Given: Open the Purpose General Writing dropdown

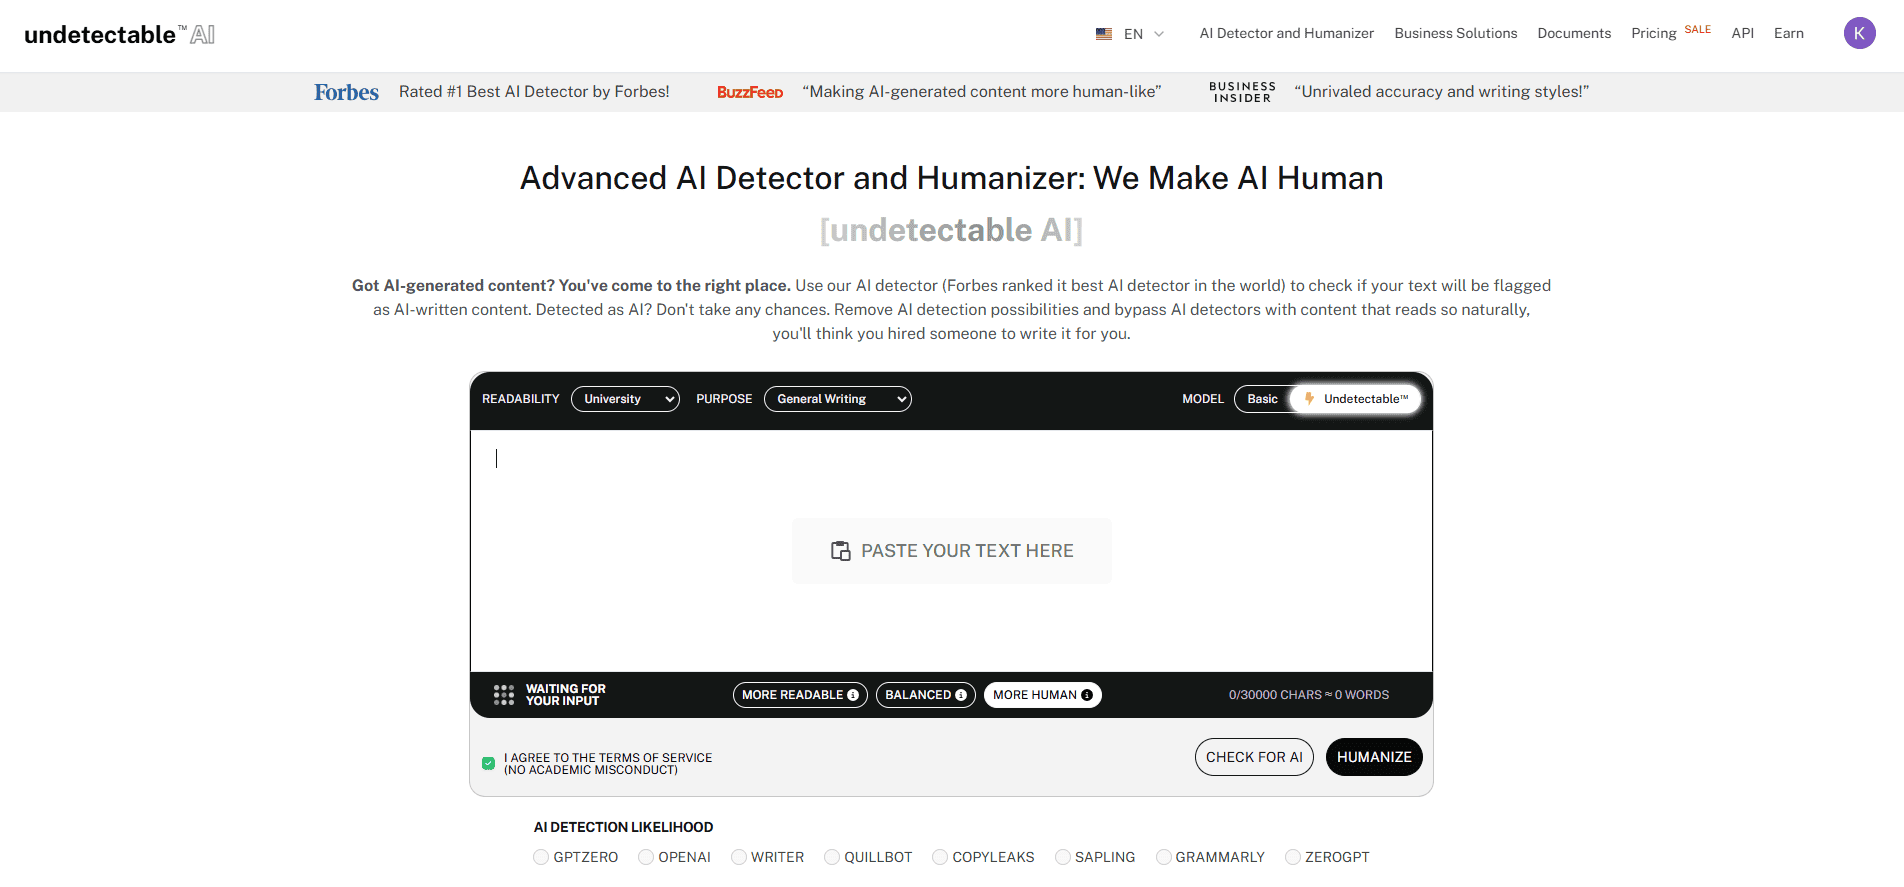Looking at the screenshot, I should tap(838, 399).
